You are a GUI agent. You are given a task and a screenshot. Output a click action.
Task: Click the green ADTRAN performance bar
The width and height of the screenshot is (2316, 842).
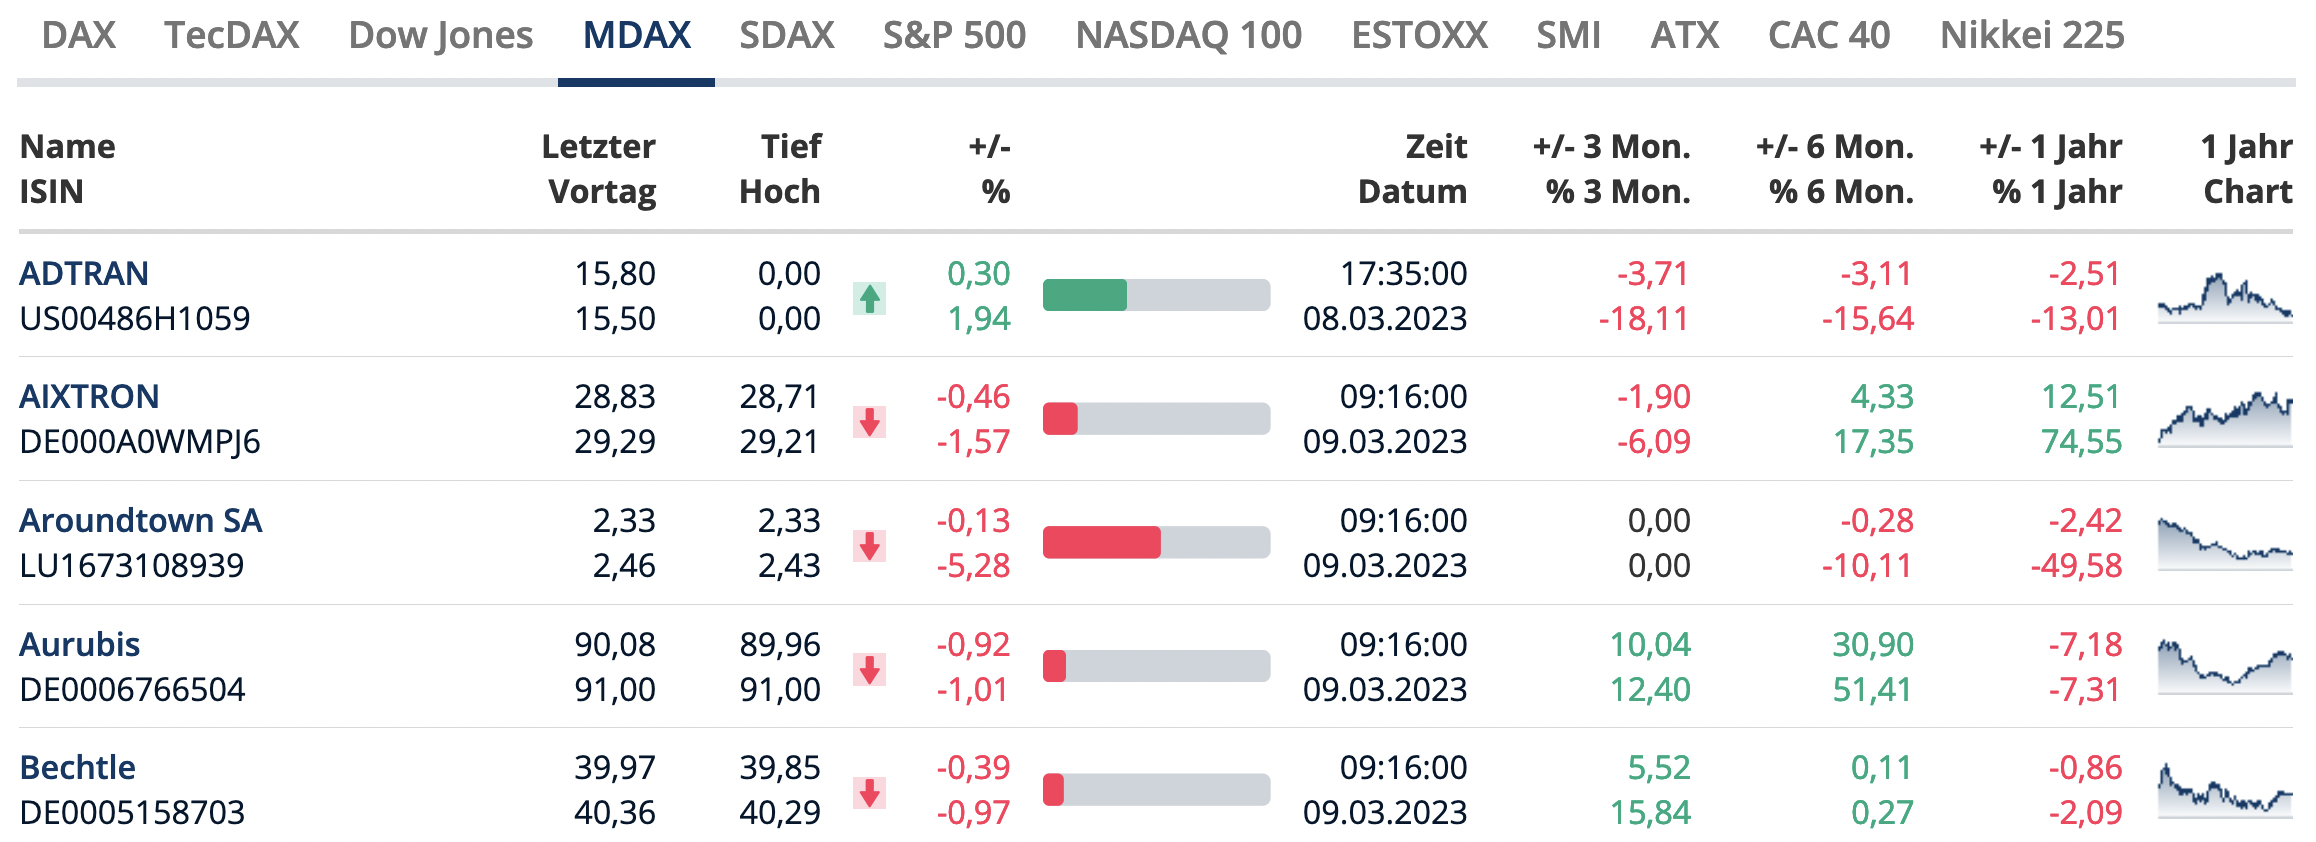(x=1085, y=296)
